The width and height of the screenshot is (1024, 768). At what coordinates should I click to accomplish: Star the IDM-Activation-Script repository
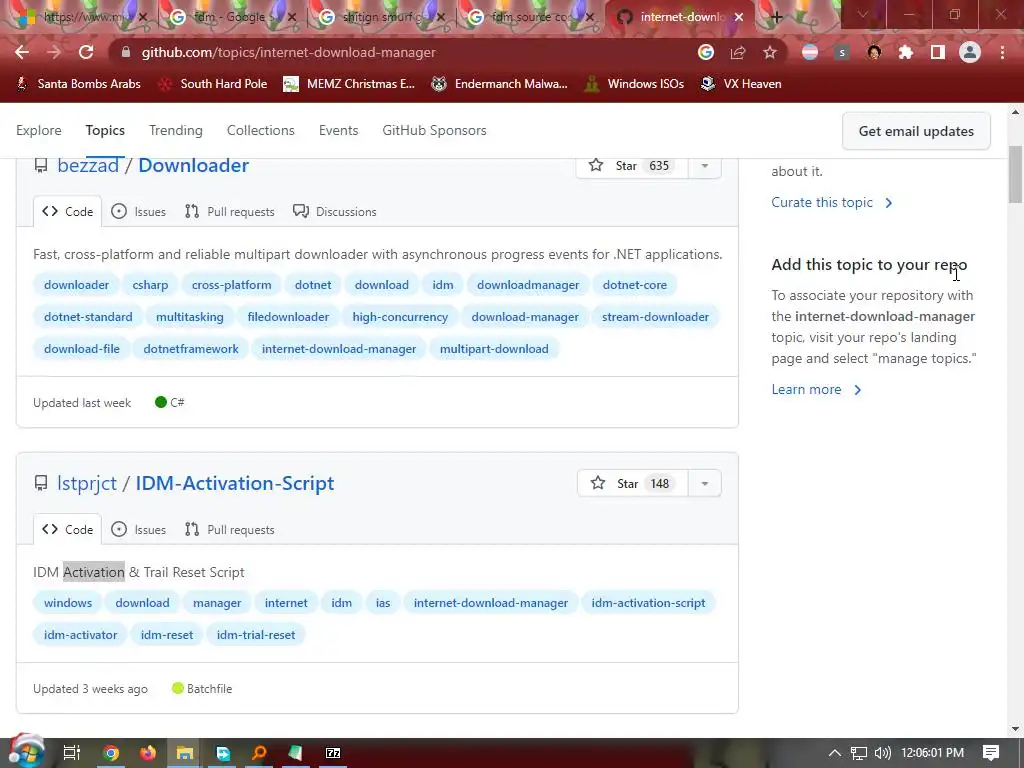pyautogui.click(x=633, y=483)
